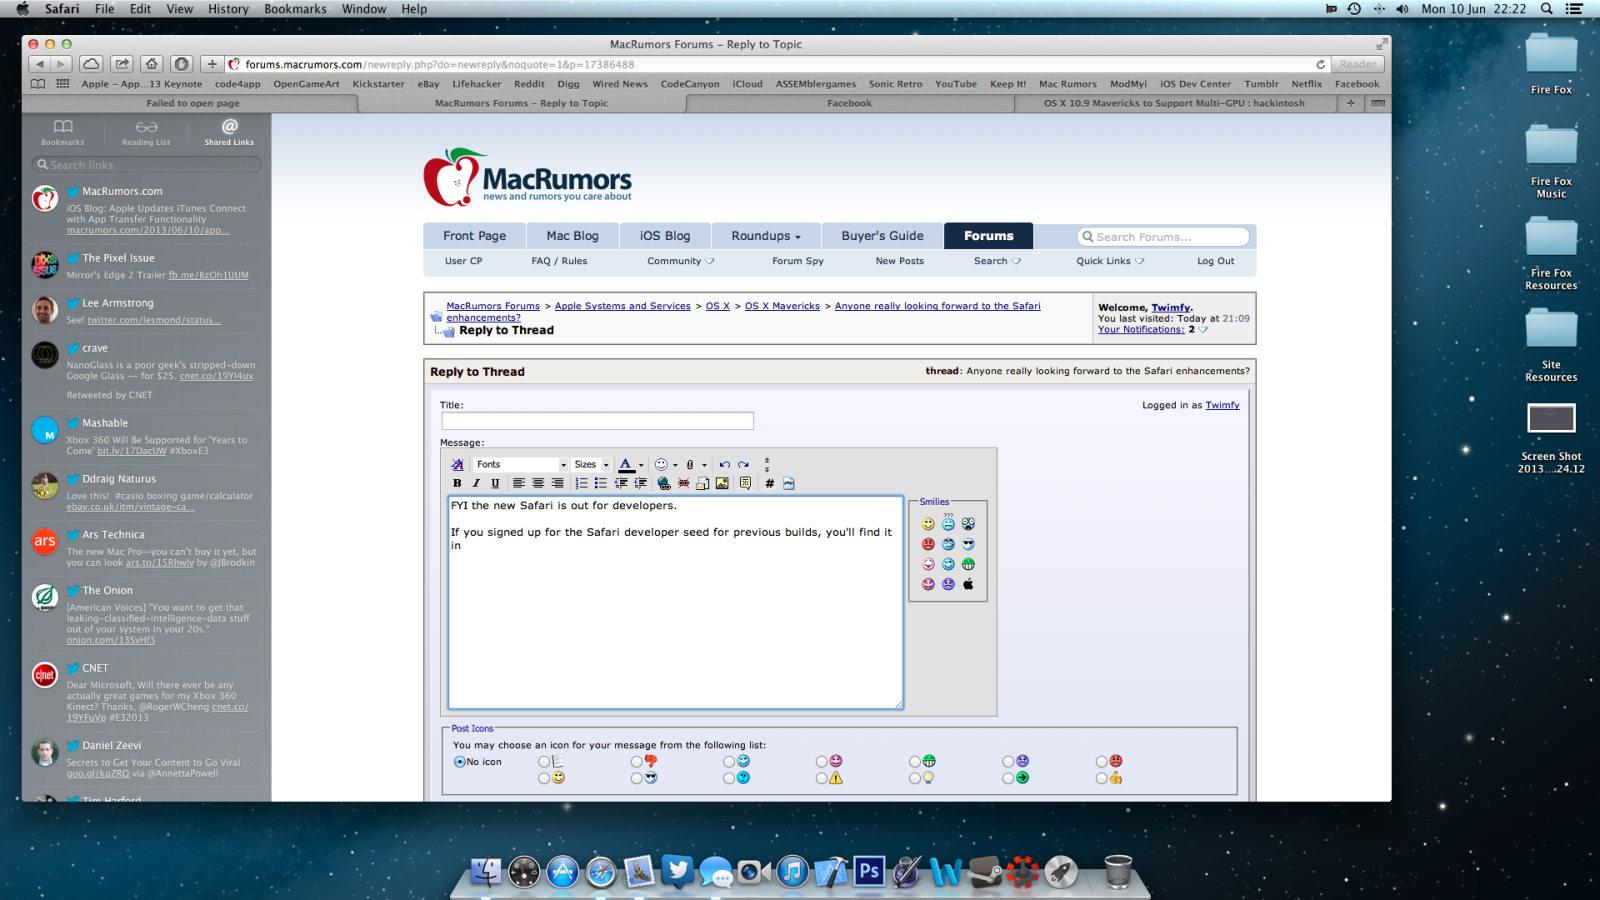Image resolution: width=1600 pixels, height=900 pixels.
Task: Wrap selection in PHP tags
Action: pyautogui.click(x=789, y=483)
